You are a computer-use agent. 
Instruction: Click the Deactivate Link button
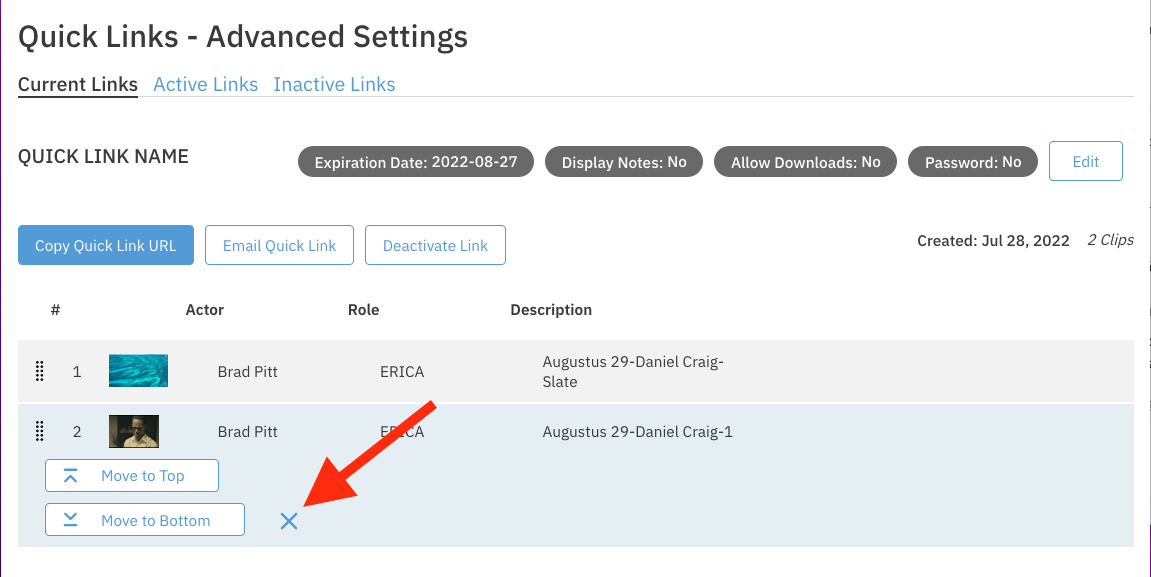point(435,246)
